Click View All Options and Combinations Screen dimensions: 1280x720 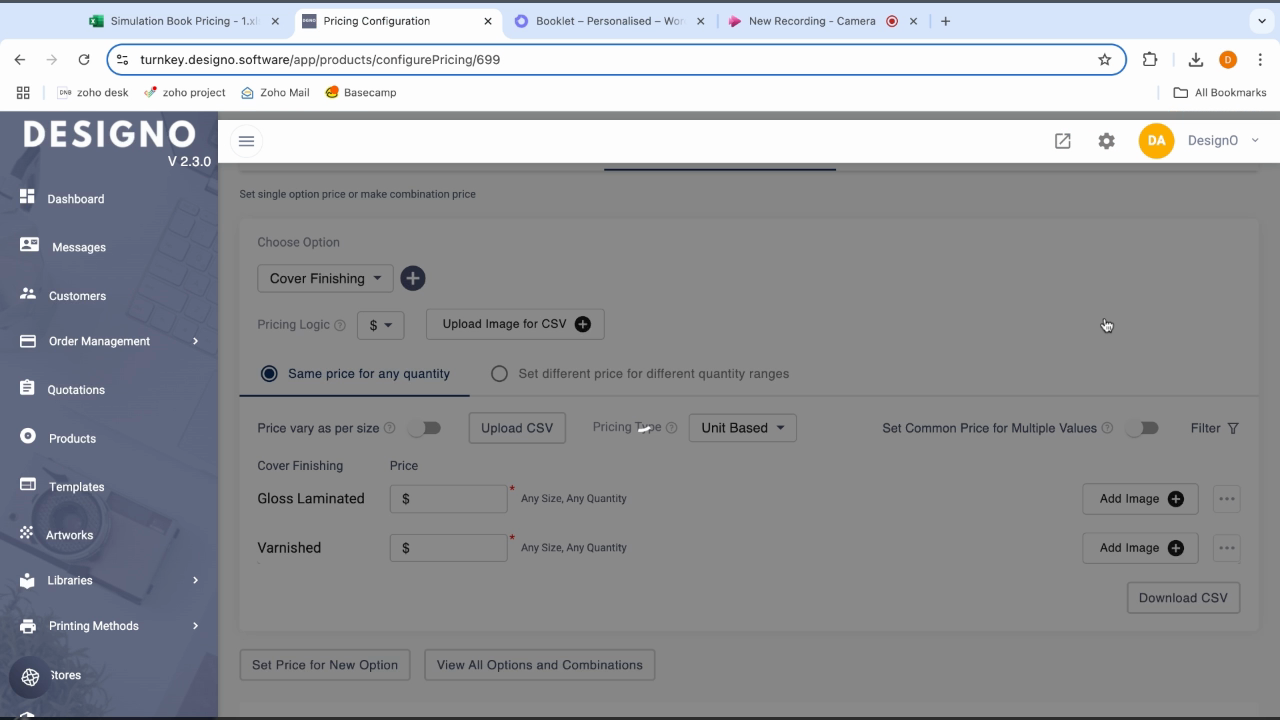pyautogui.click(x=539, y=665)
